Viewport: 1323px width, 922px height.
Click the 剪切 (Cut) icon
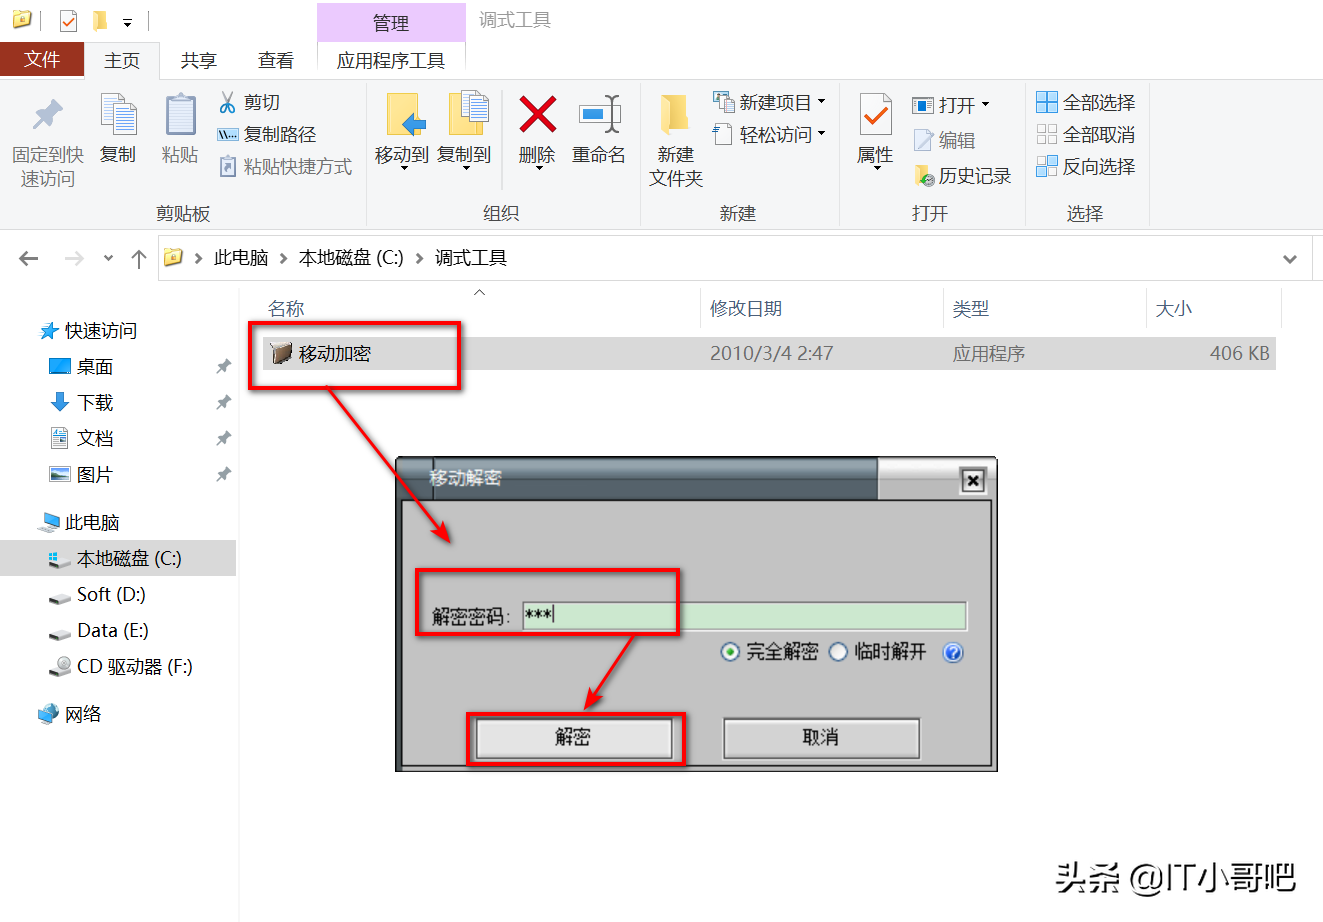(x=227, y=102)
